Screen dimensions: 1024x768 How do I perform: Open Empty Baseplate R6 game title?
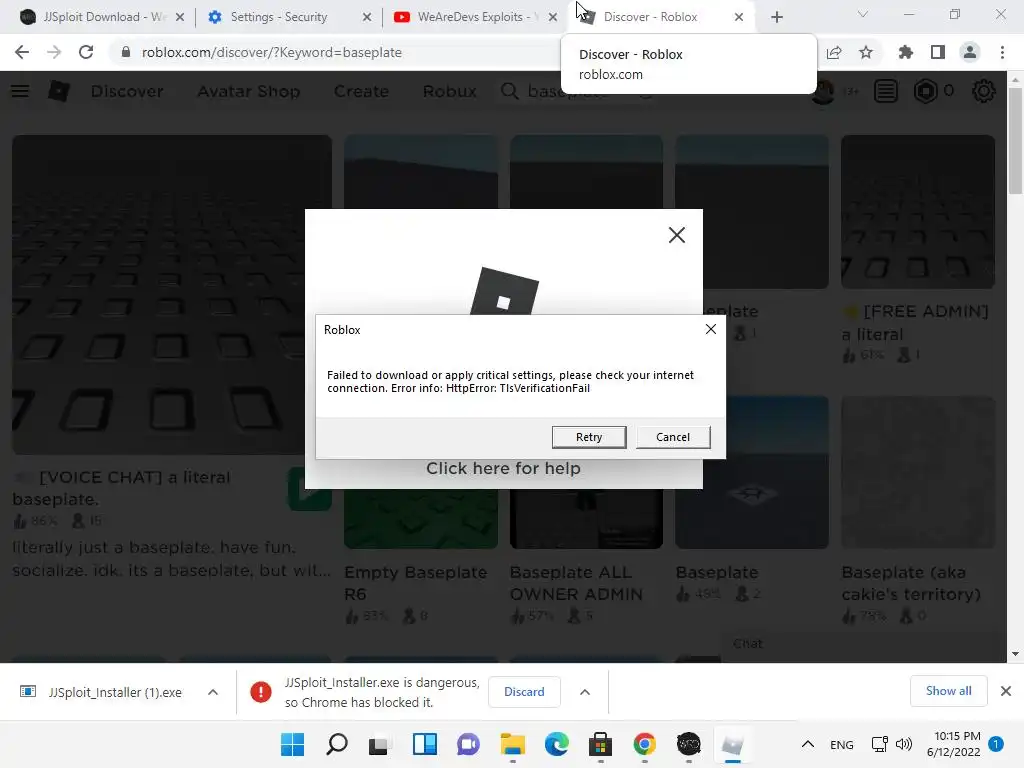[x=416, y=583]
